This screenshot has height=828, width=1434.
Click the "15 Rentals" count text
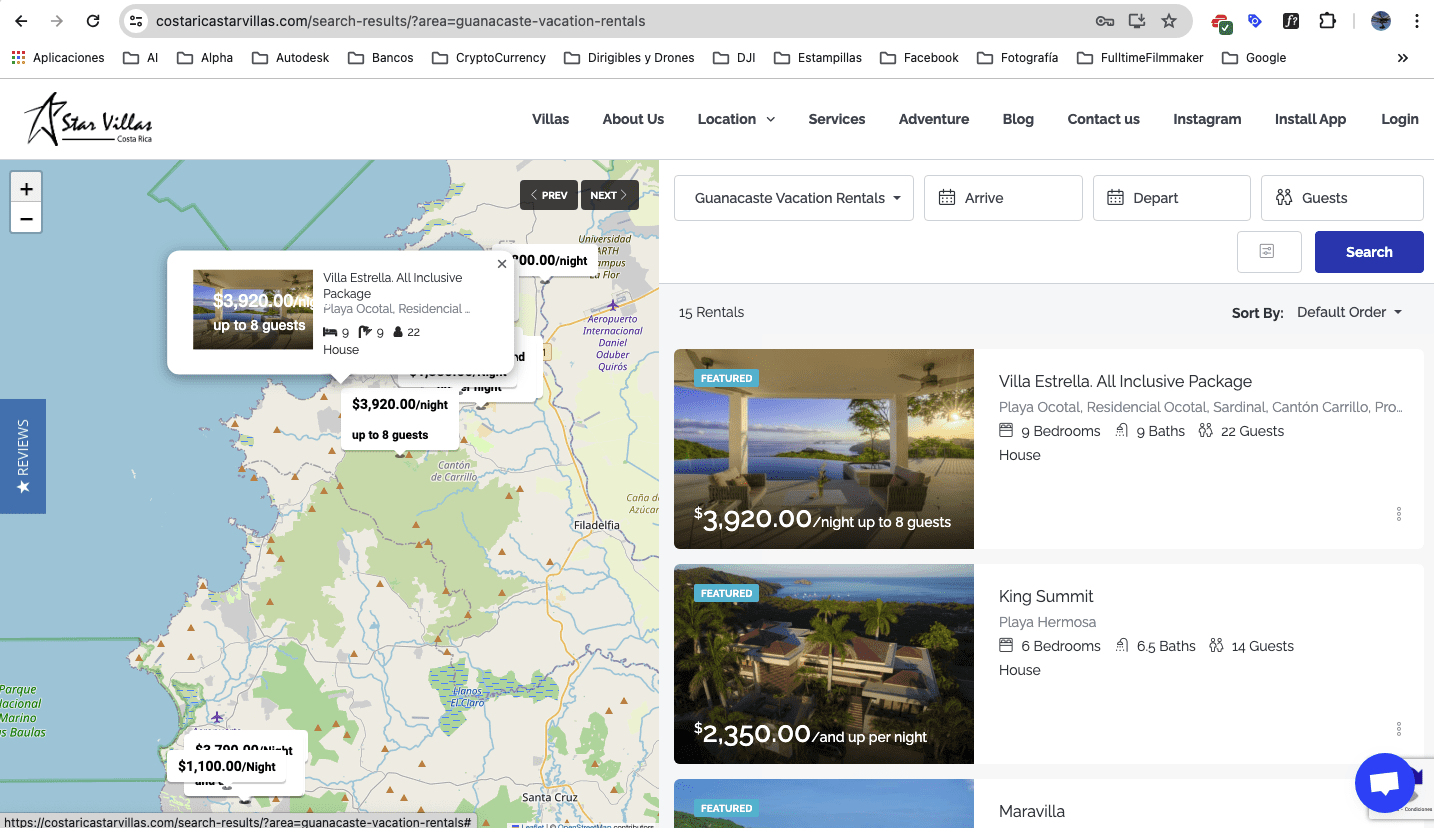pos(711,312)
